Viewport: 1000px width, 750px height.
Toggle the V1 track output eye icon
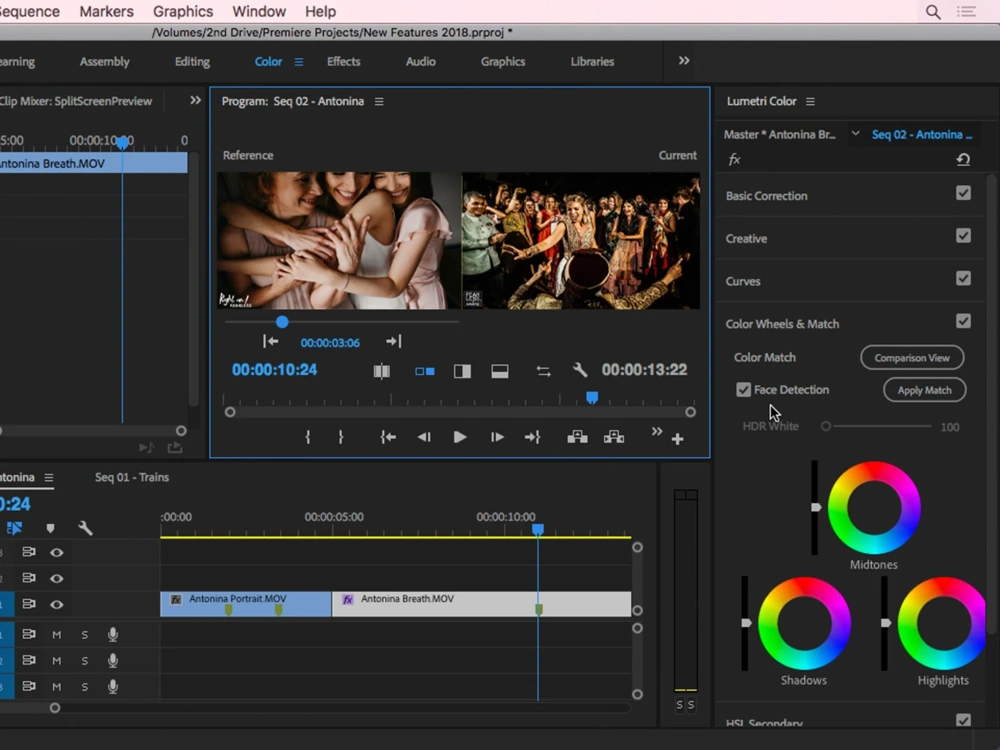(x=57, y=604)
